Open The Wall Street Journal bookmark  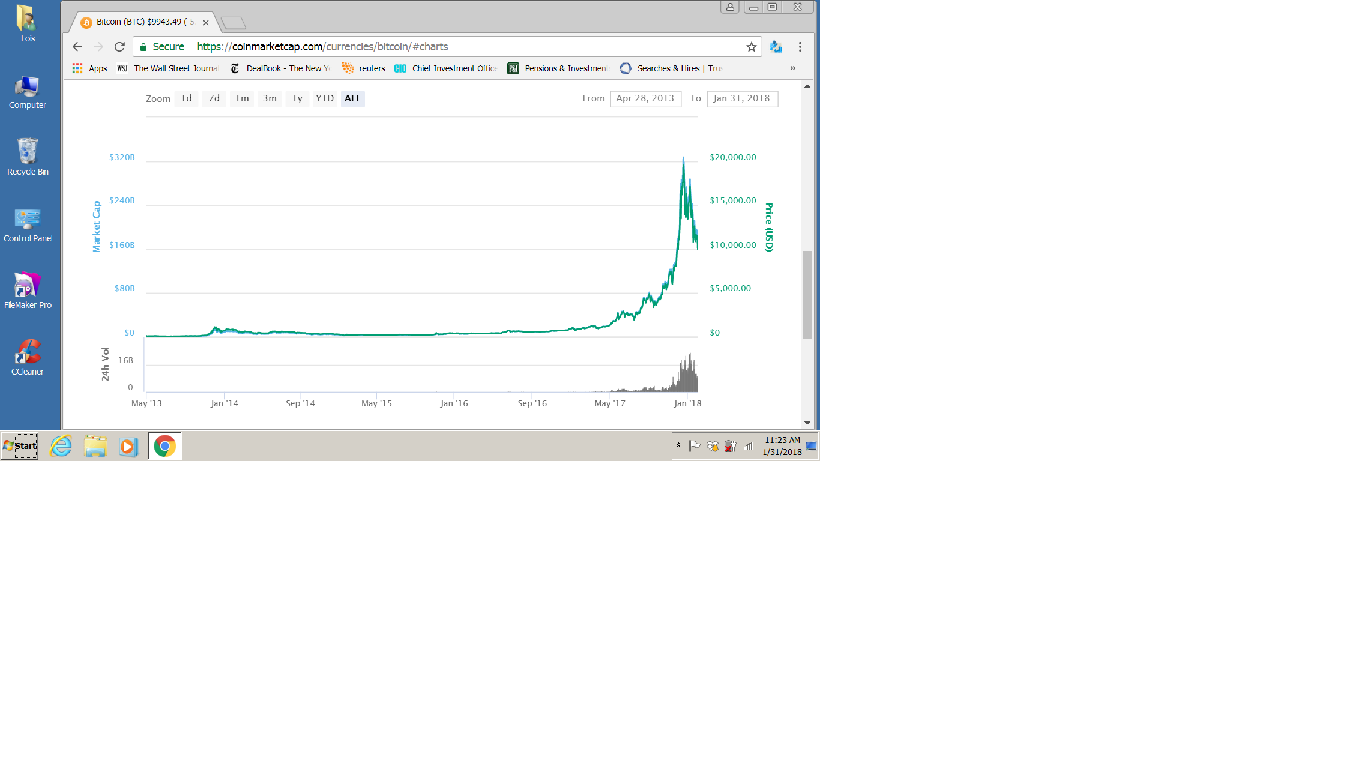(x=168, y=69)
